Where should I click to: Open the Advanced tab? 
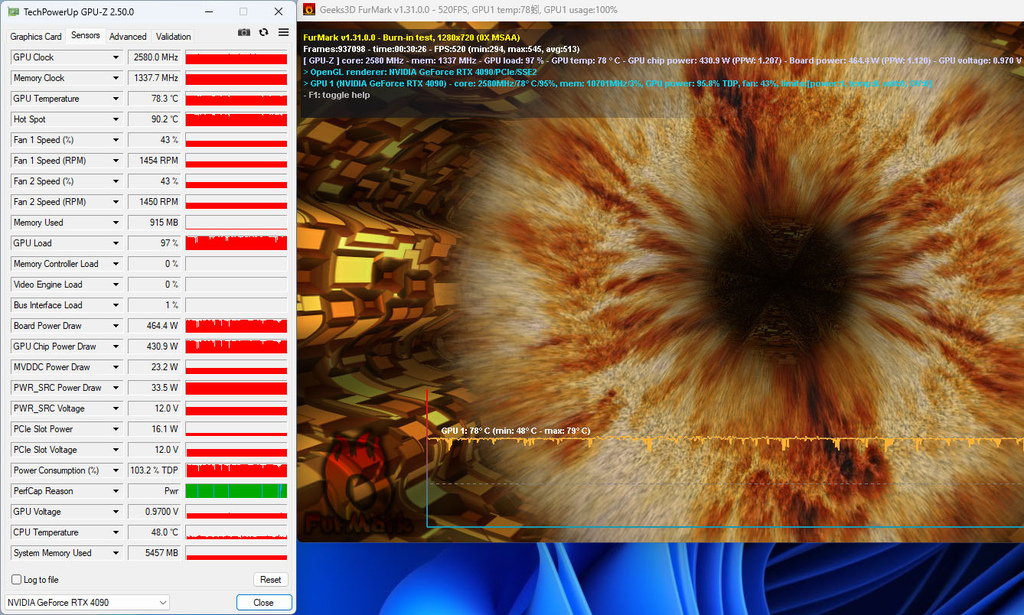pos(128,37)
